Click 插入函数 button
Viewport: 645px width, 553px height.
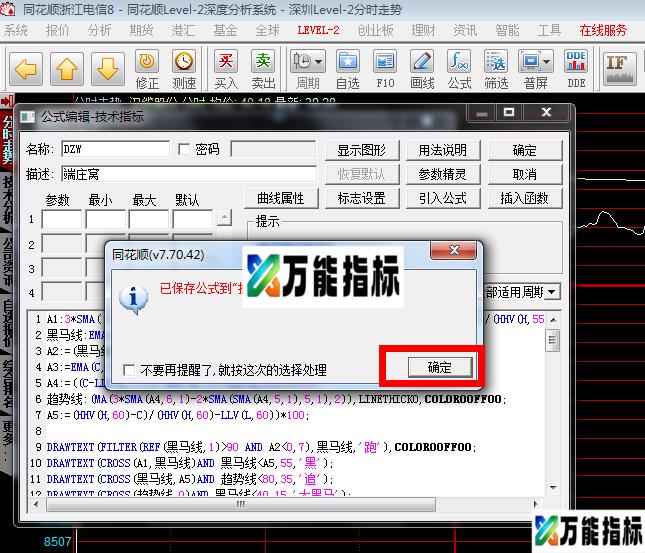click(524, 198)
